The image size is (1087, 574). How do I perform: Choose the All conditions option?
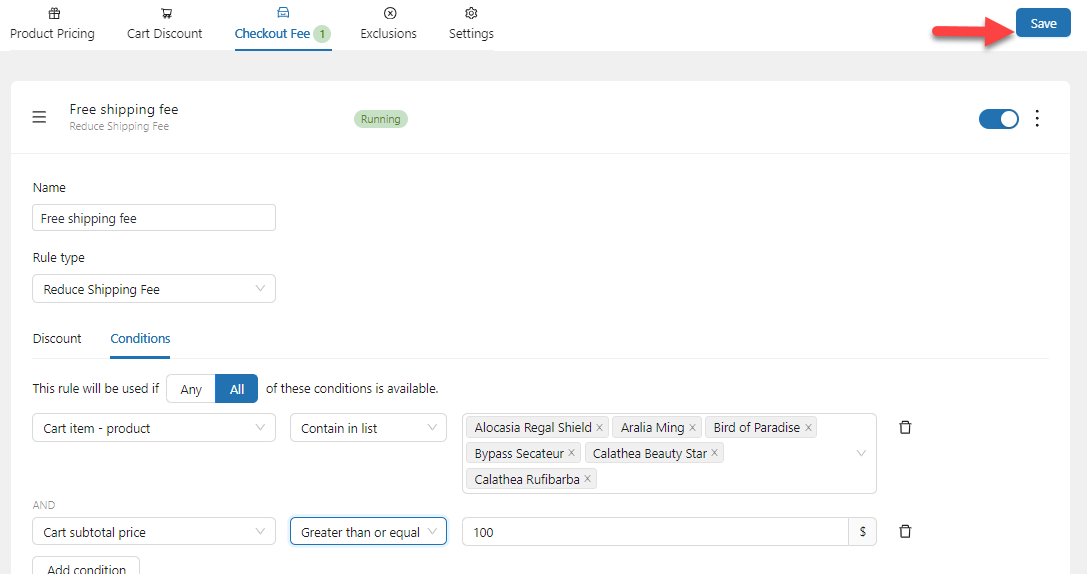[236, 389]
